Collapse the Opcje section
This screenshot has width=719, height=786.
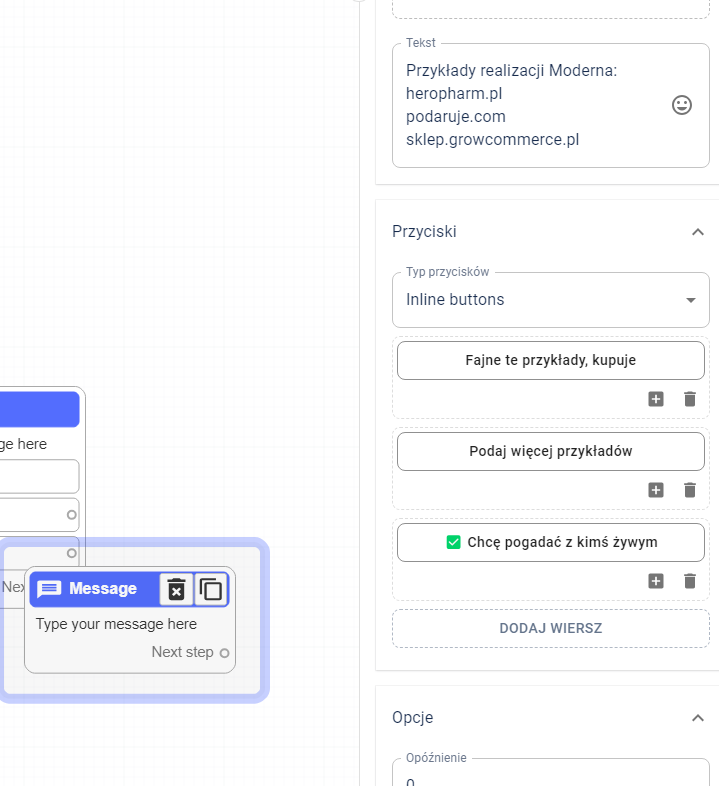click(698, 718)
